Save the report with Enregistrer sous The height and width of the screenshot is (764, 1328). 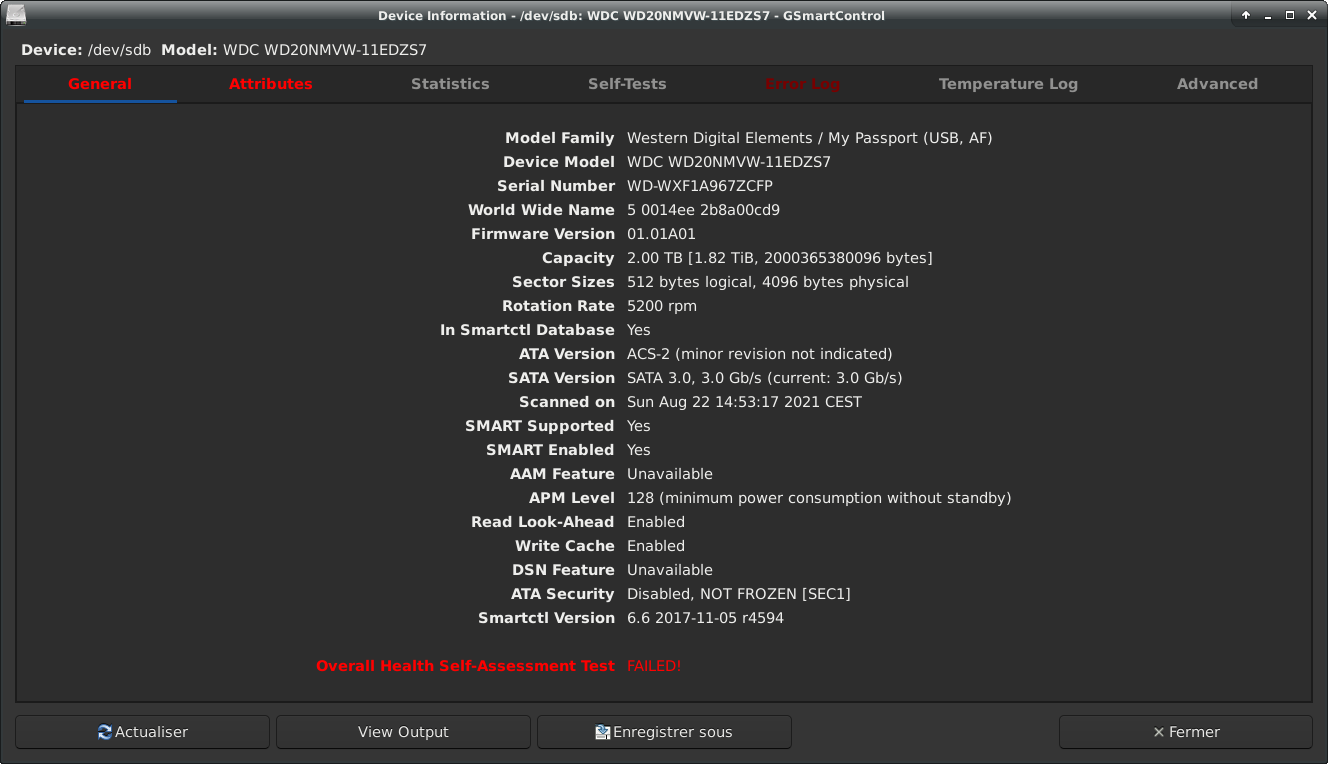[664, 732]
